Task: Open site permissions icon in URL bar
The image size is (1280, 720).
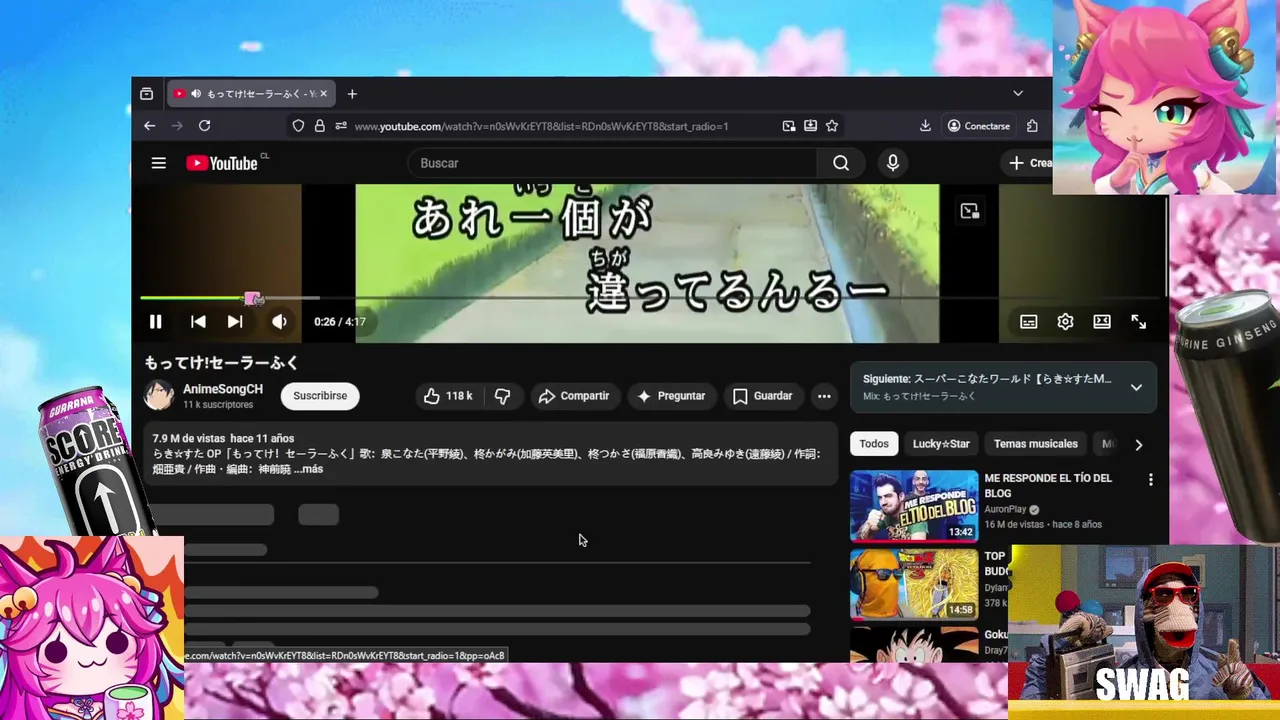Action: (x=341, y=126)
